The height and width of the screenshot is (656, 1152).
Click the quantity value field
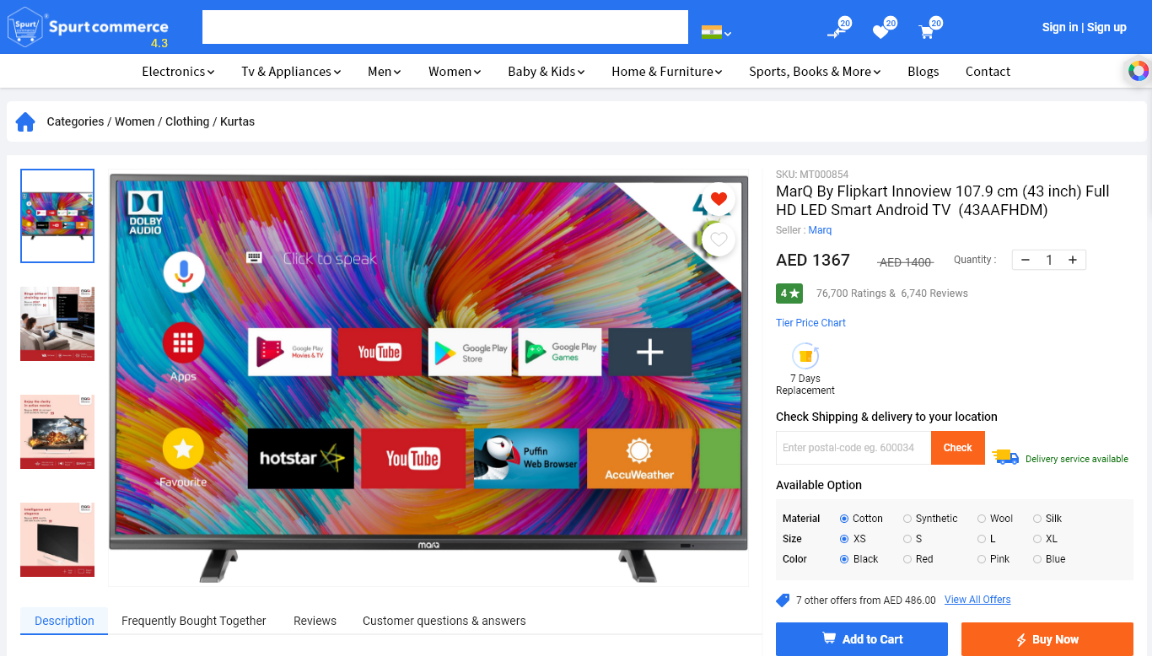pos(1049,260)
